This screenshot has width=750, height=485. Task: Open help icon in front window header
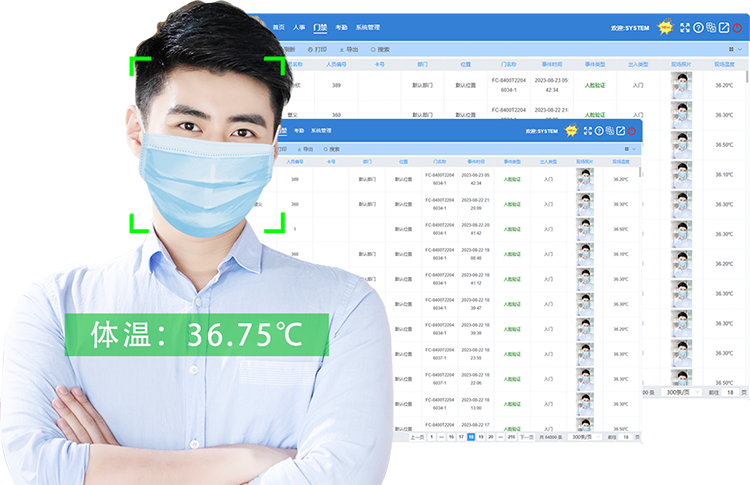pyautogui.click(x=598, y=131)
